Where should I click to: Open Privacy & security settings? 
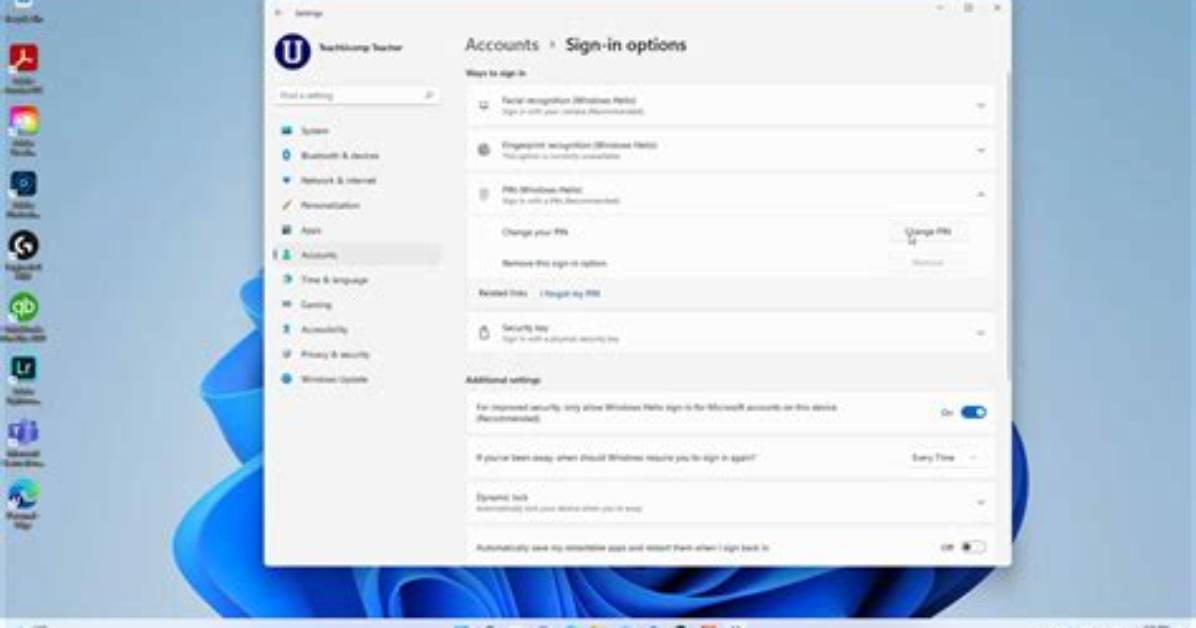coord(357,354)
